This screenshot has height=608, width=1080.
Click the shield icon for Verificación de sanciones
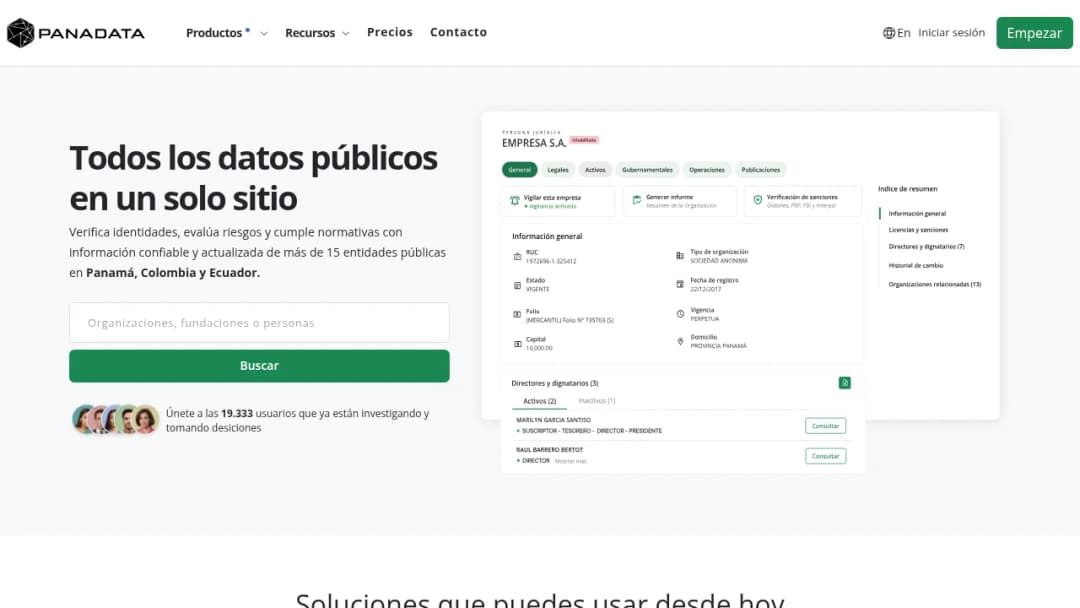point(758,200)
